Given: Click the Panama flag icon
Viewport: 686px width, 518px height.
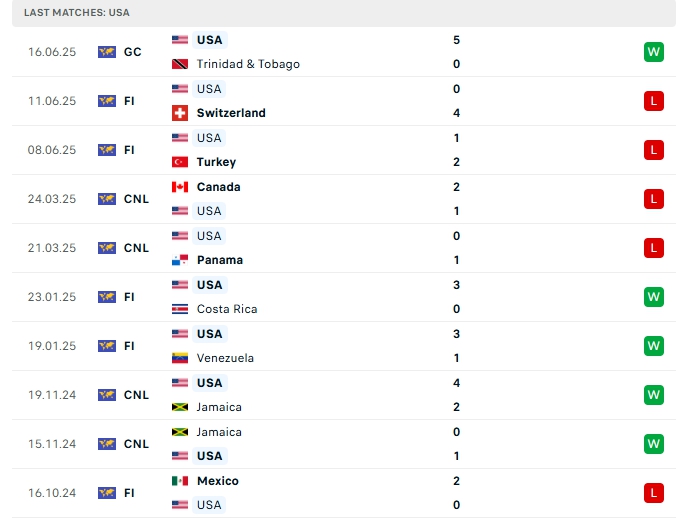Looking at the screenshot, I should coord(180,260).
